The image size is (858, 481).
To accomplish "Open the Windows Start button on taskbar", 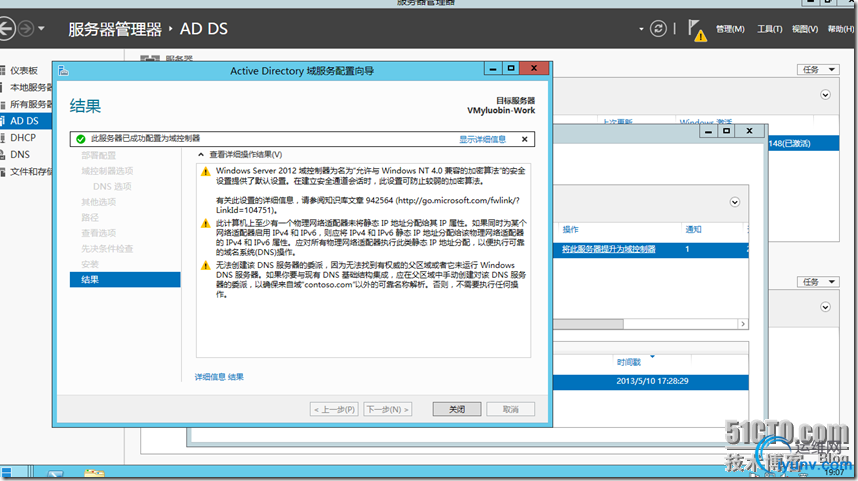I will pos(6,472).
